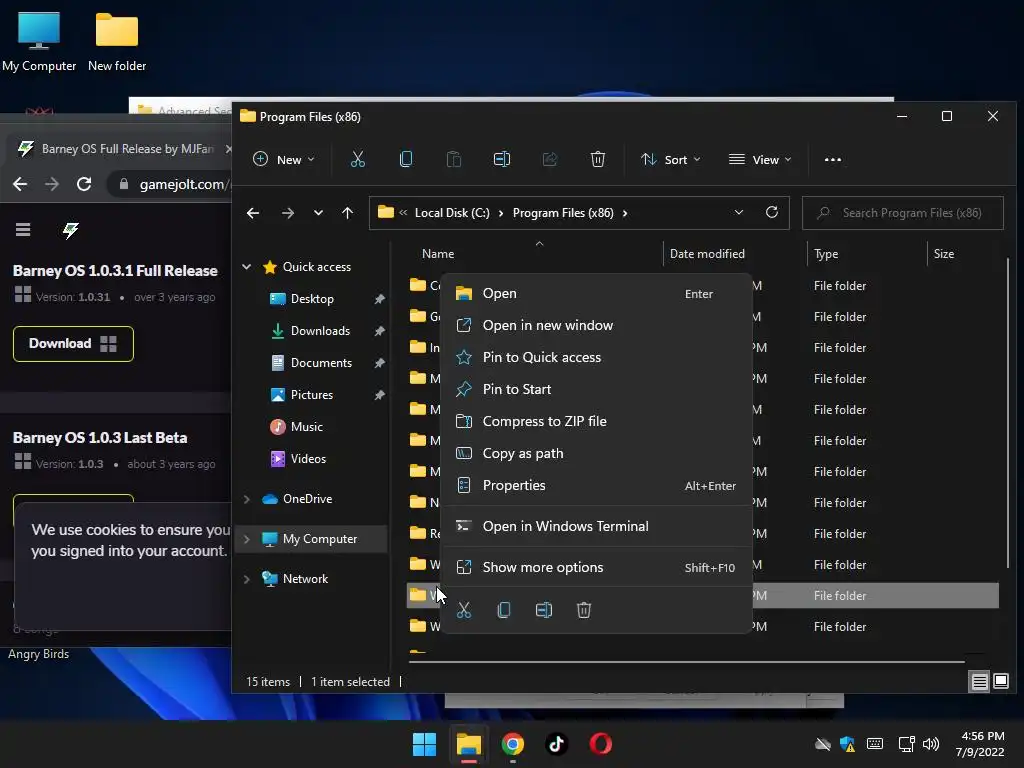Sort by Type column header
The width and height of the screenshot is (1024, 768).
point(825,254)
